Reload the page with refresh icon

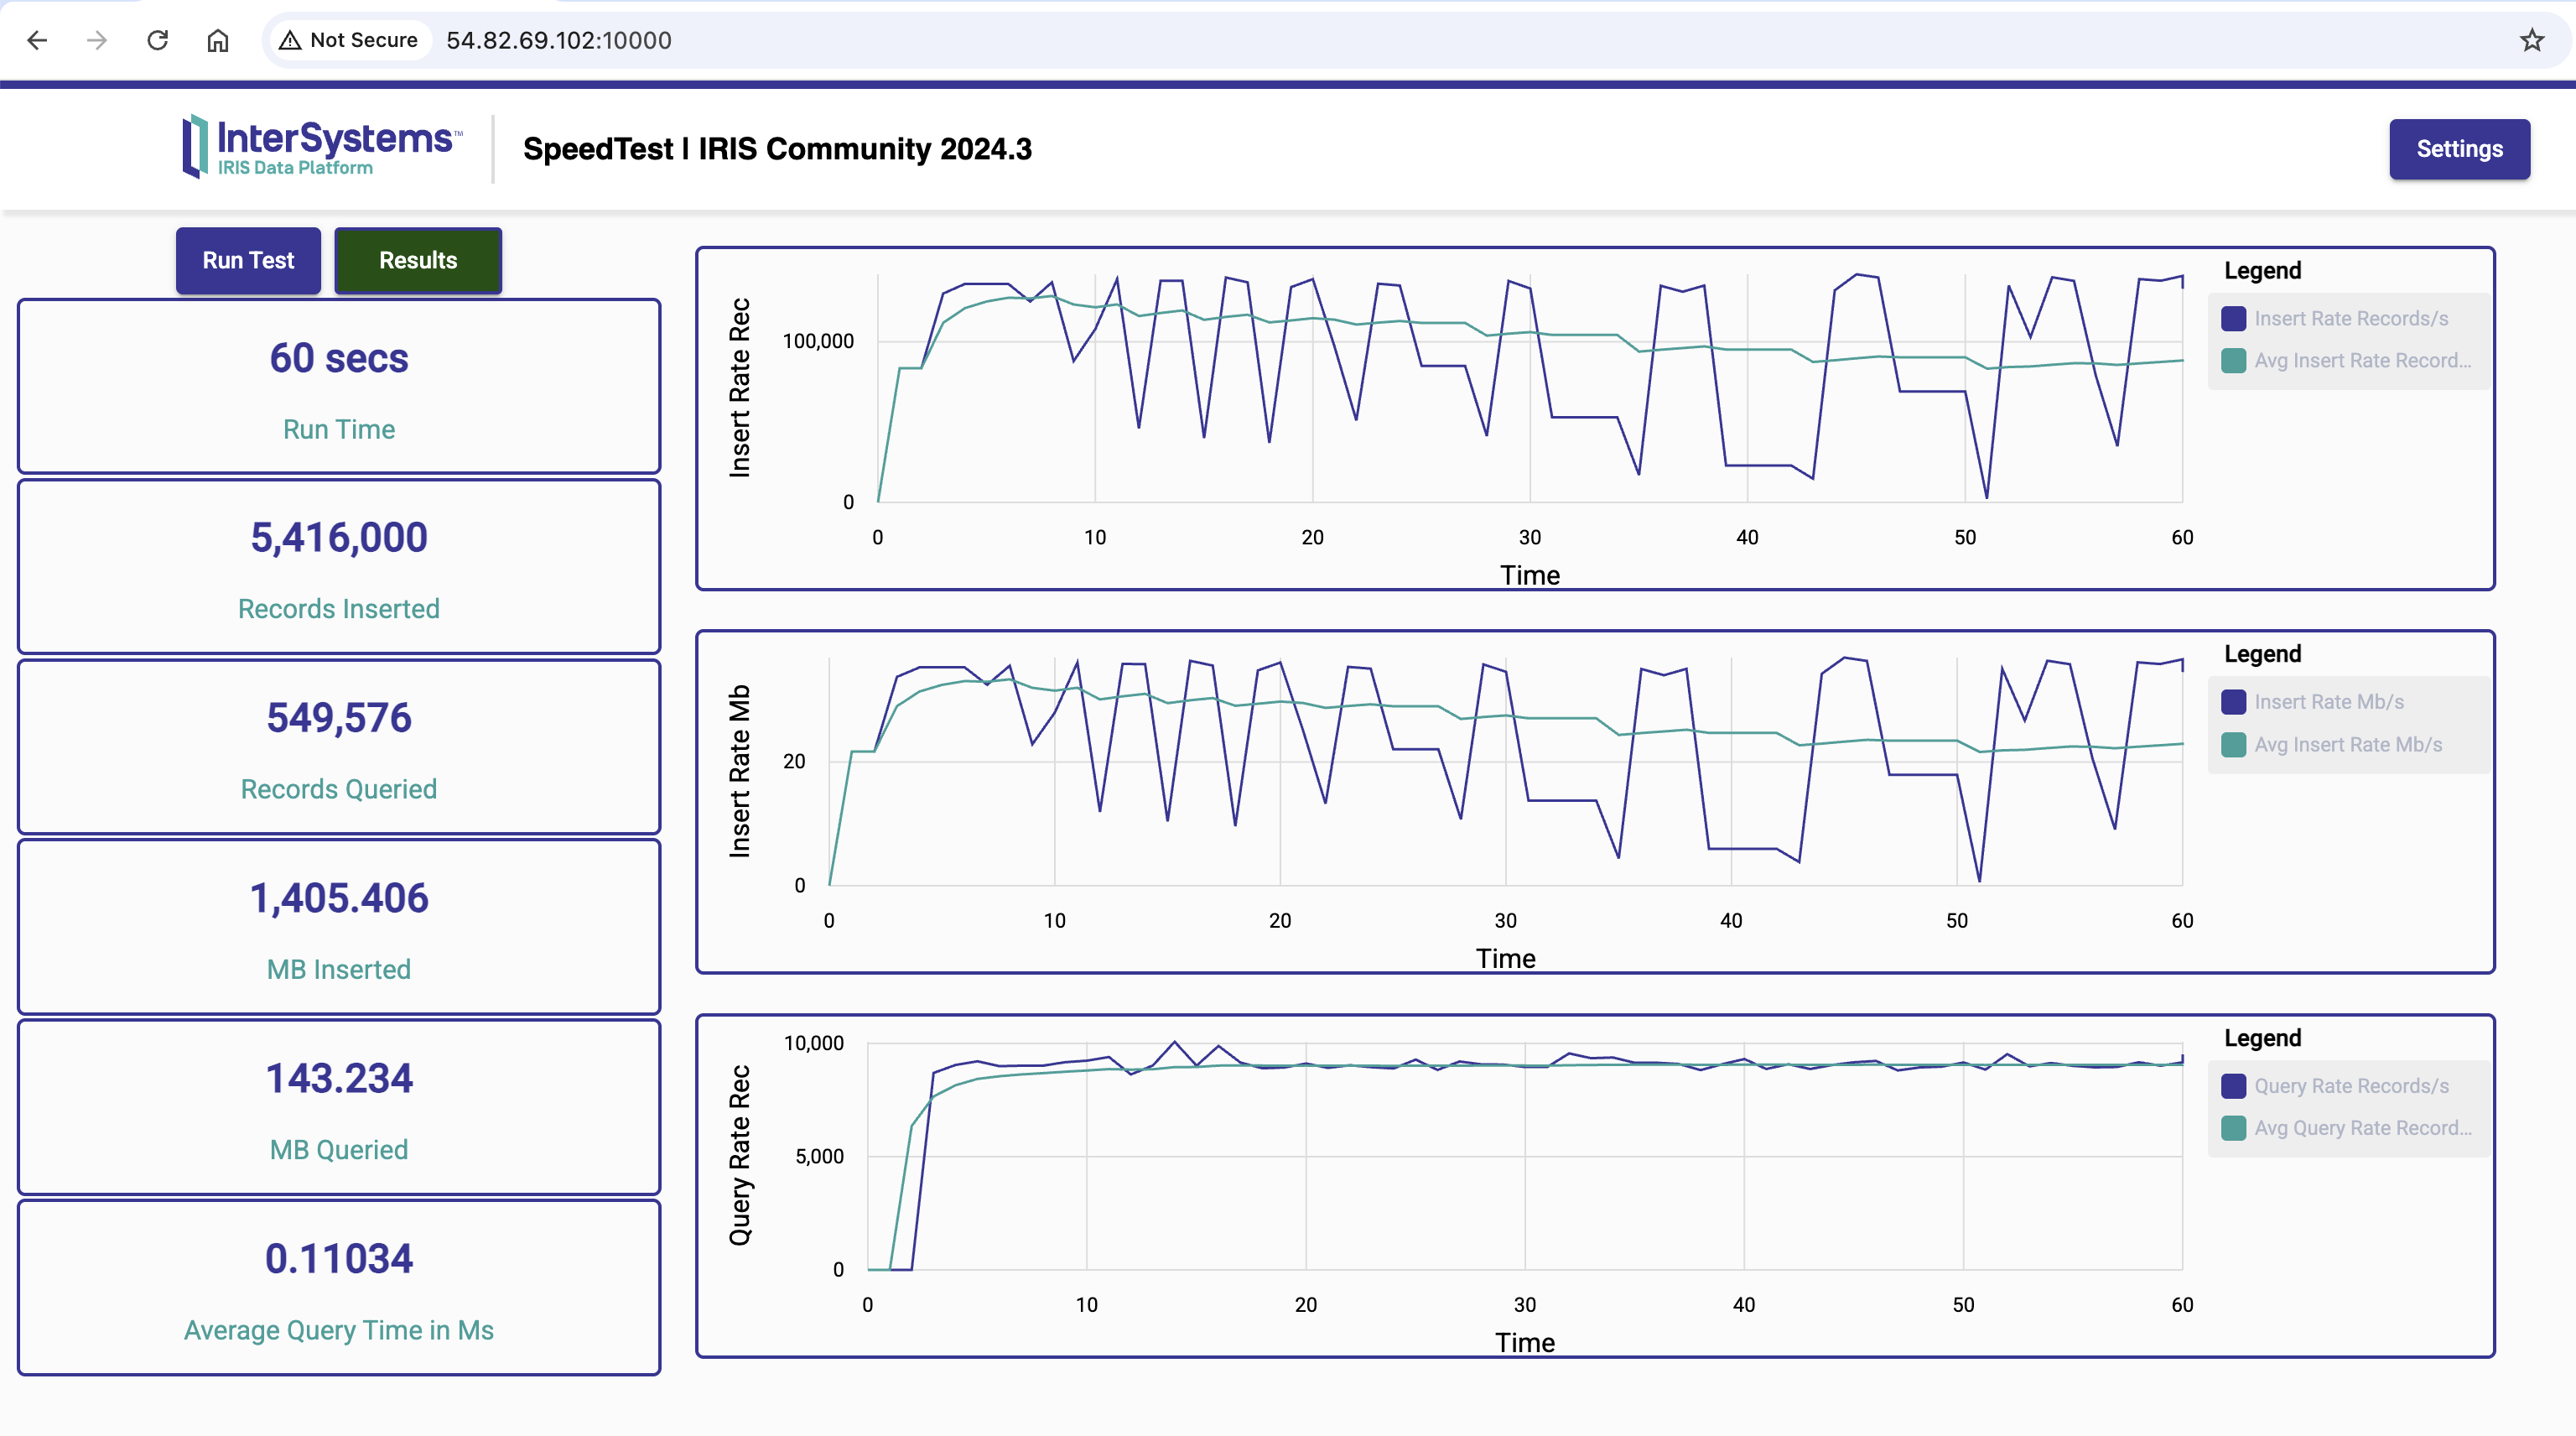tap(157, 40)
